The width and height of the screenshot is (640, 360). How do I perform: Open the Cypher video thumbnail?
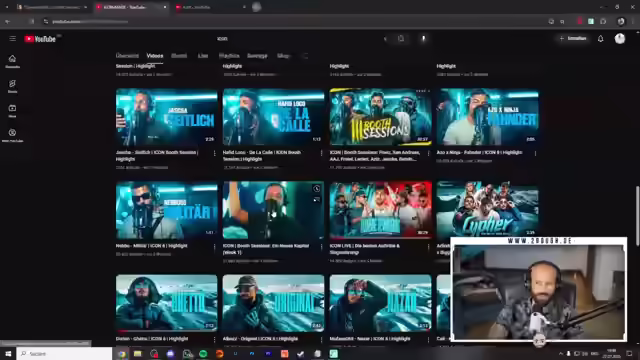(x=487, y=209)
